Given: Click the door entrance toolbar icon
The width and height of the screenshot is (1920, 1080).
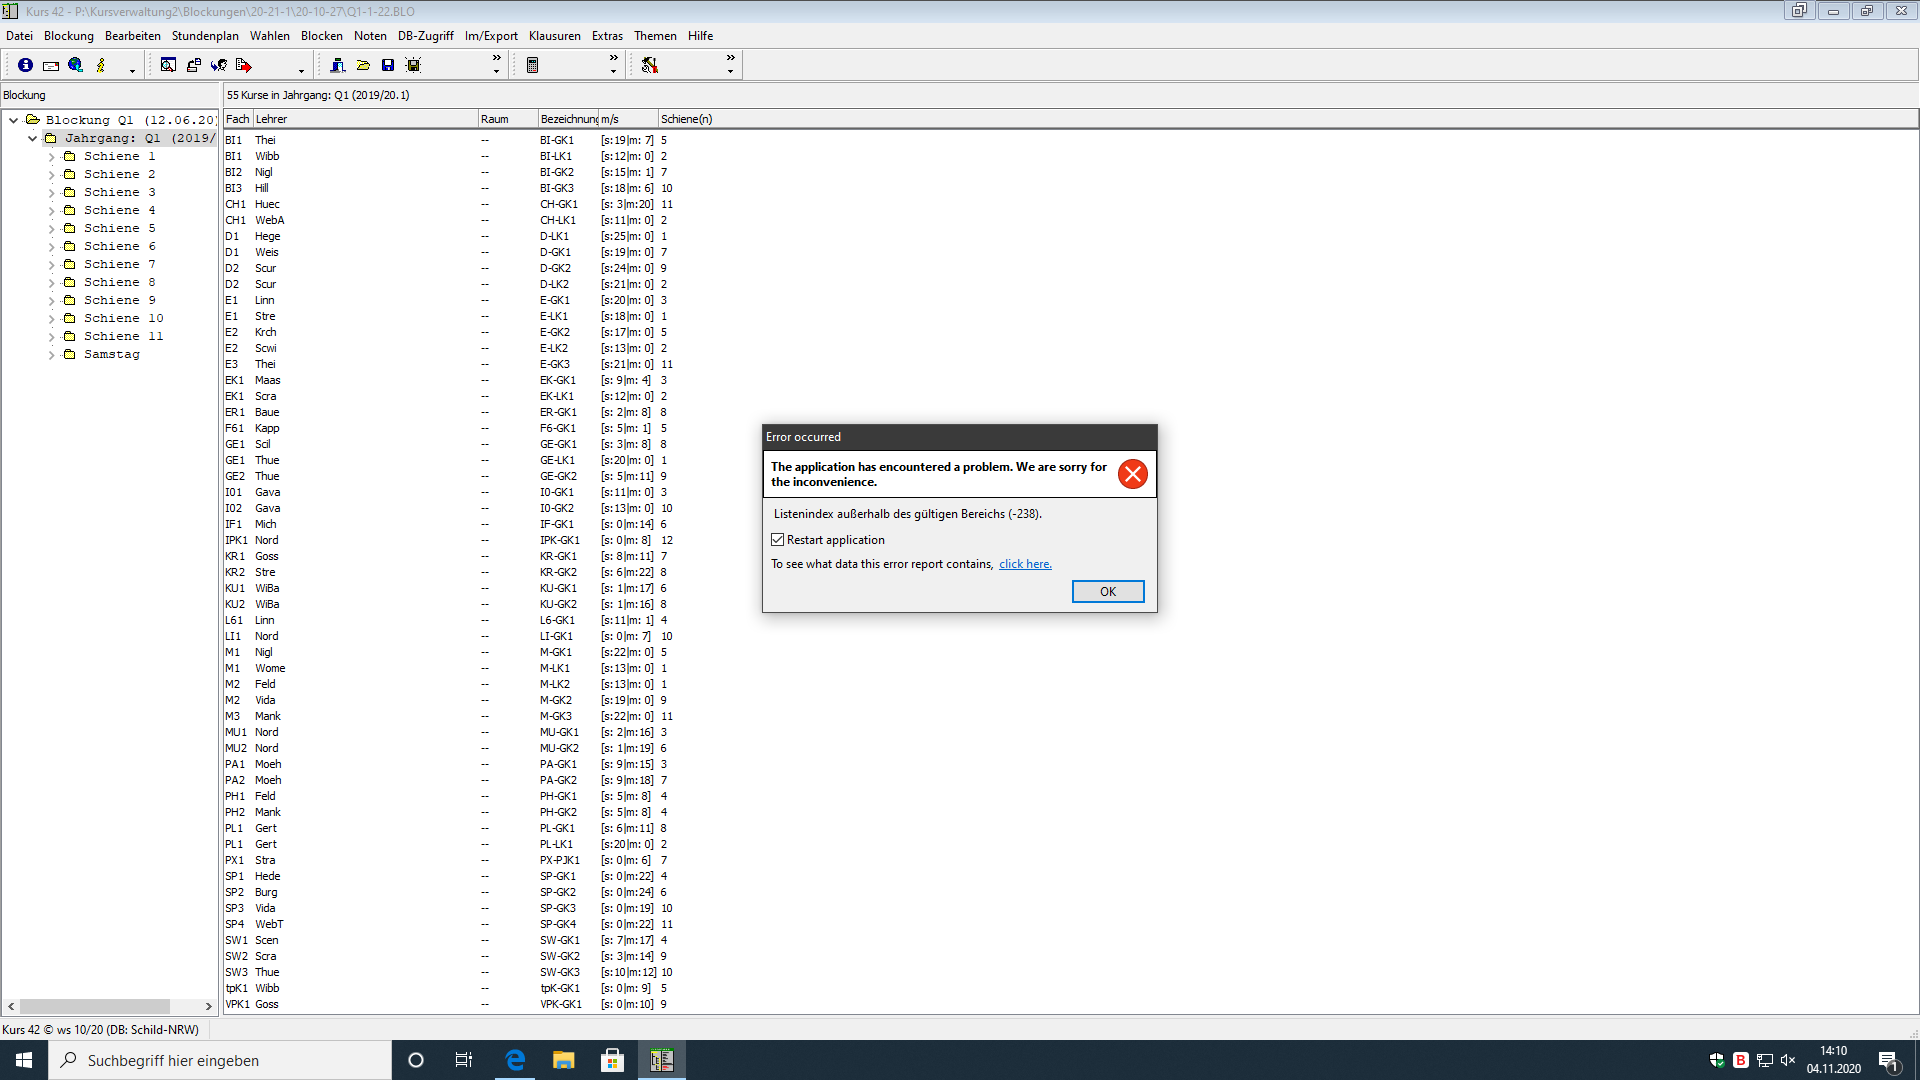Looking at the screenshot, I should tap(338, 65).
